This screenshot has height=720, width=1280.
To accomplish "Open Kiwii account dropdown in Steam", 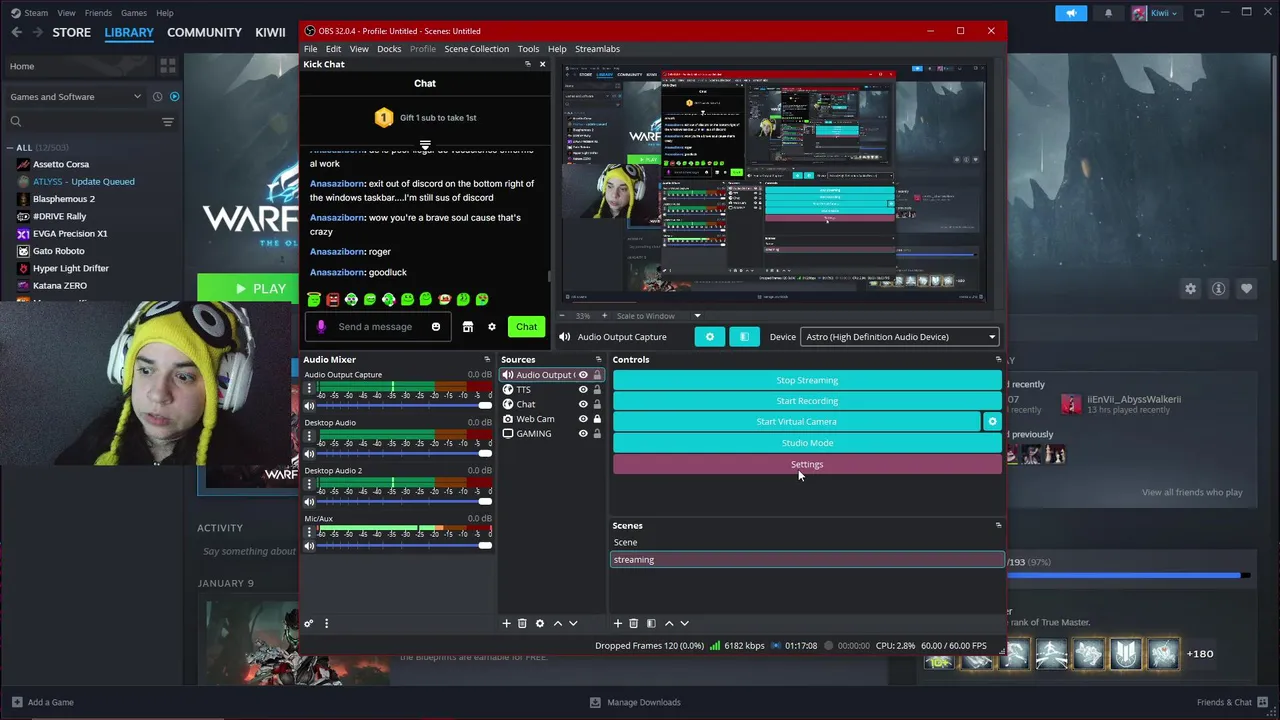I will (x=1156, y=13).
